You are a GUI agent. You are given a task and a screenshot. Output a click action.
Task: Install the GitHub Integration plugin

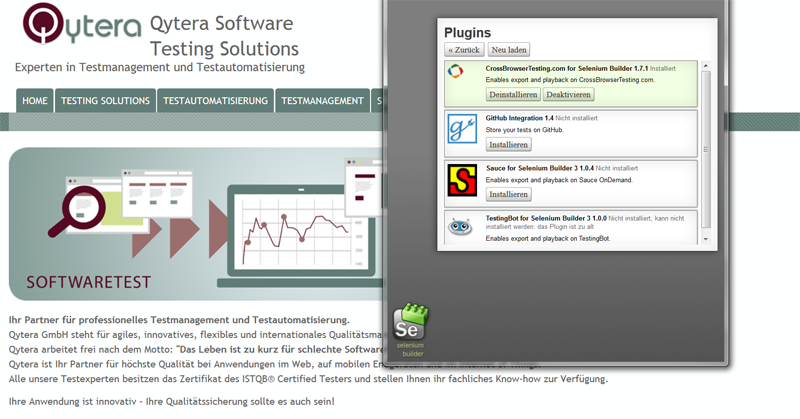(509, 144)
